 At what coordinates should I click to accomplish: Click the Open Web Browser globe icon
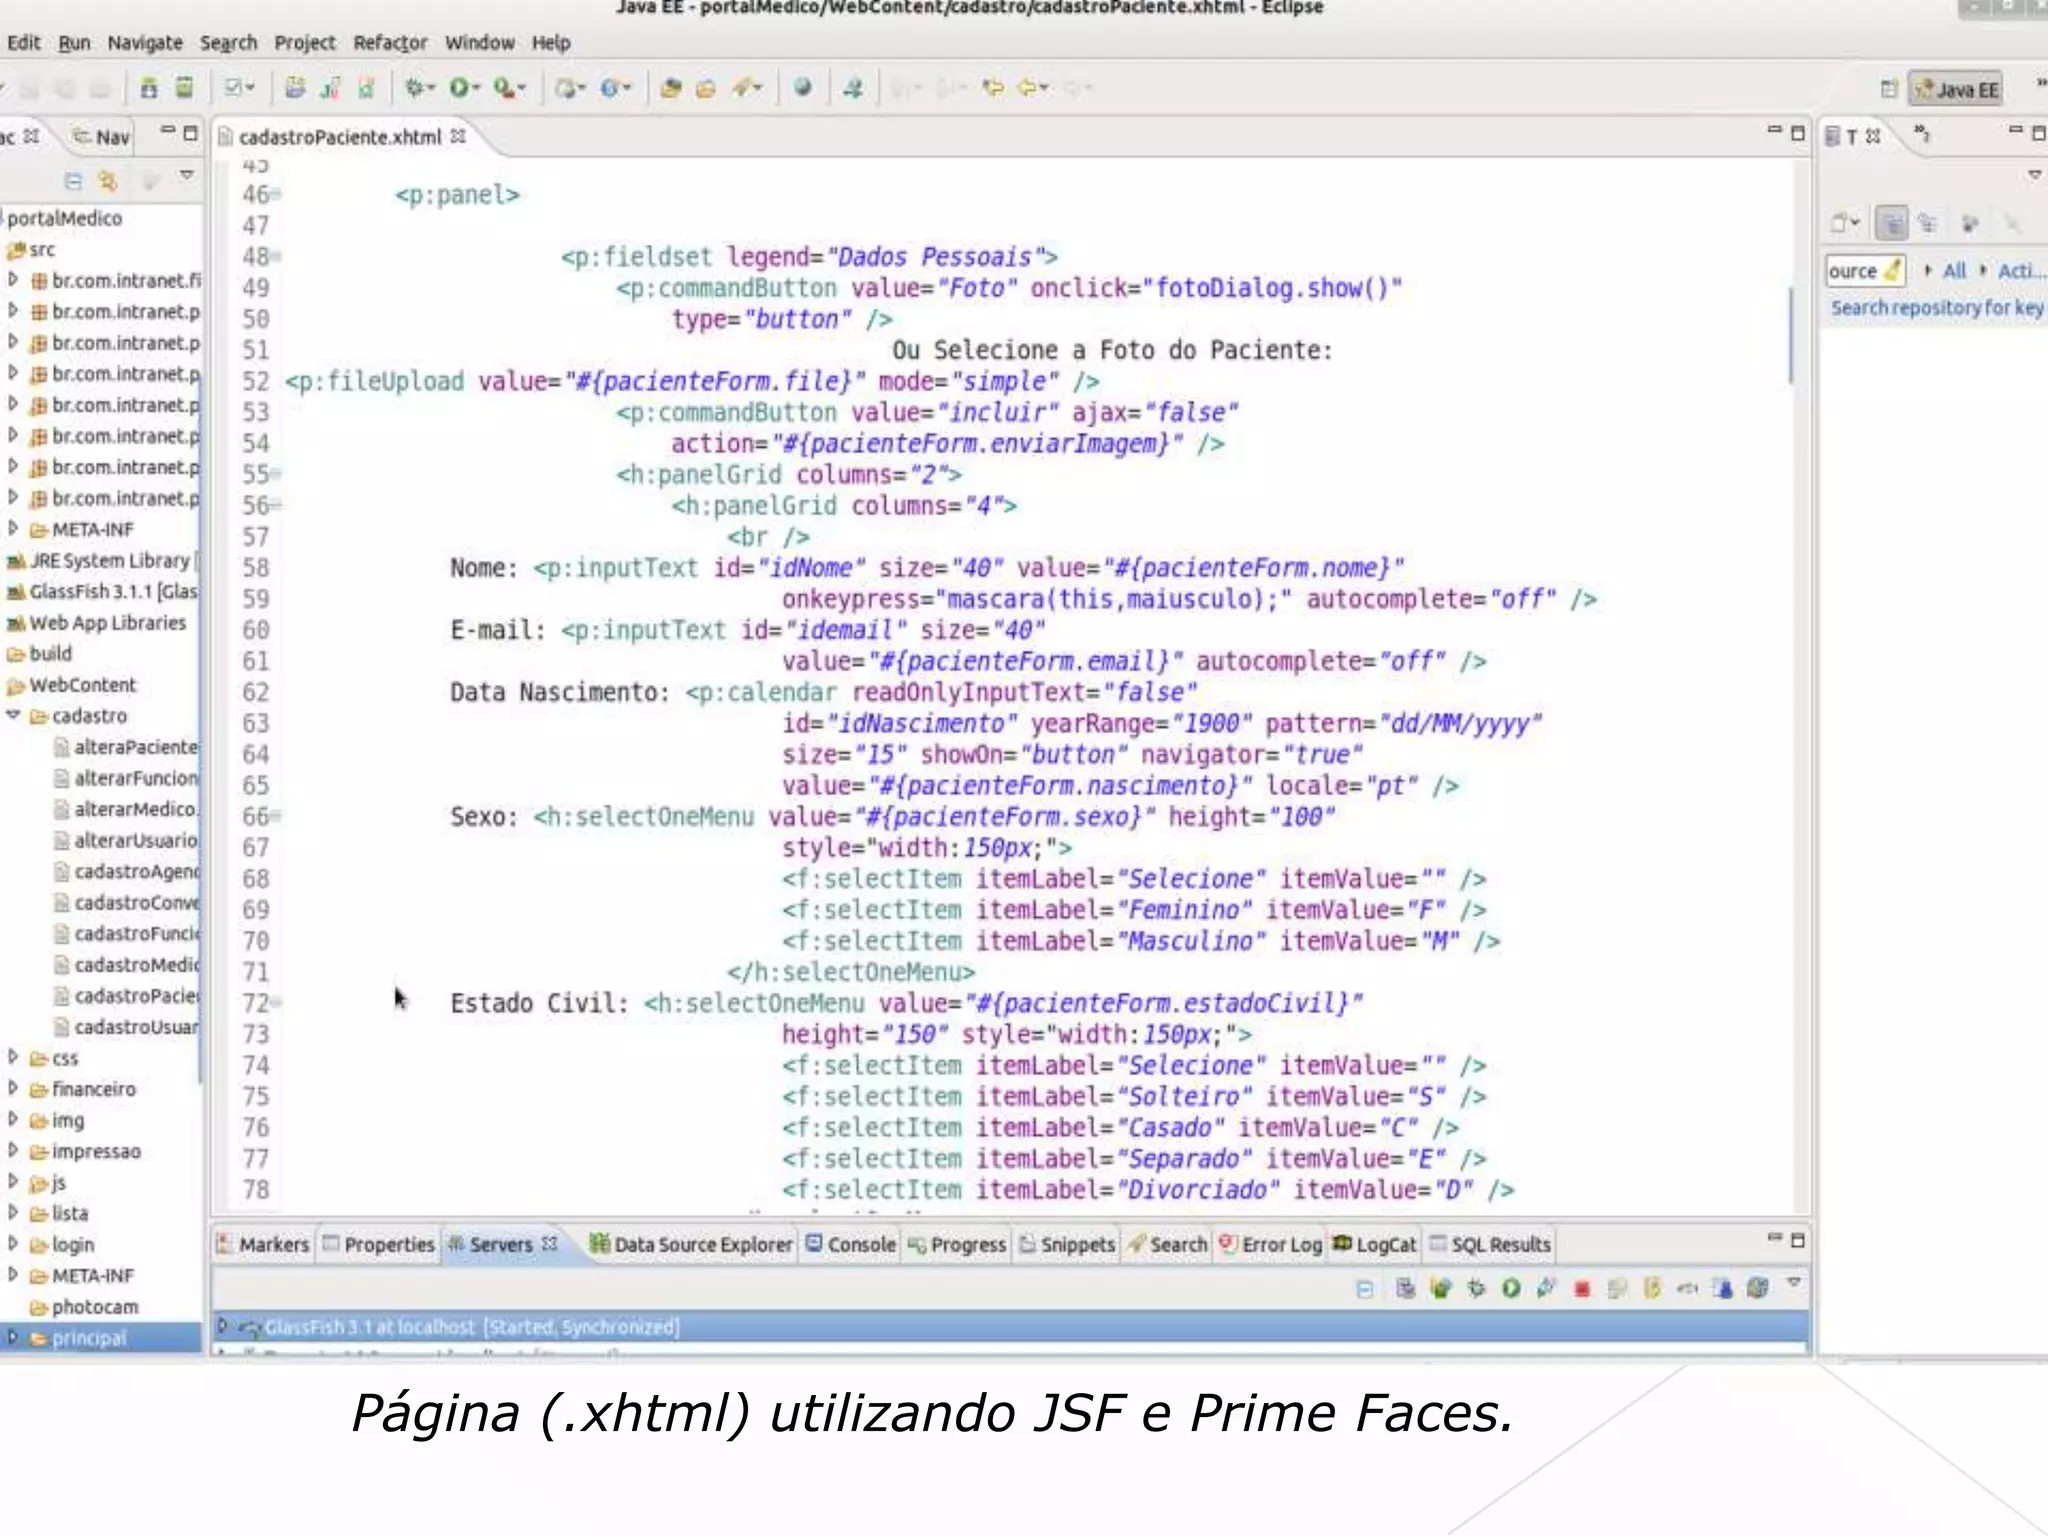click(802, 87)
